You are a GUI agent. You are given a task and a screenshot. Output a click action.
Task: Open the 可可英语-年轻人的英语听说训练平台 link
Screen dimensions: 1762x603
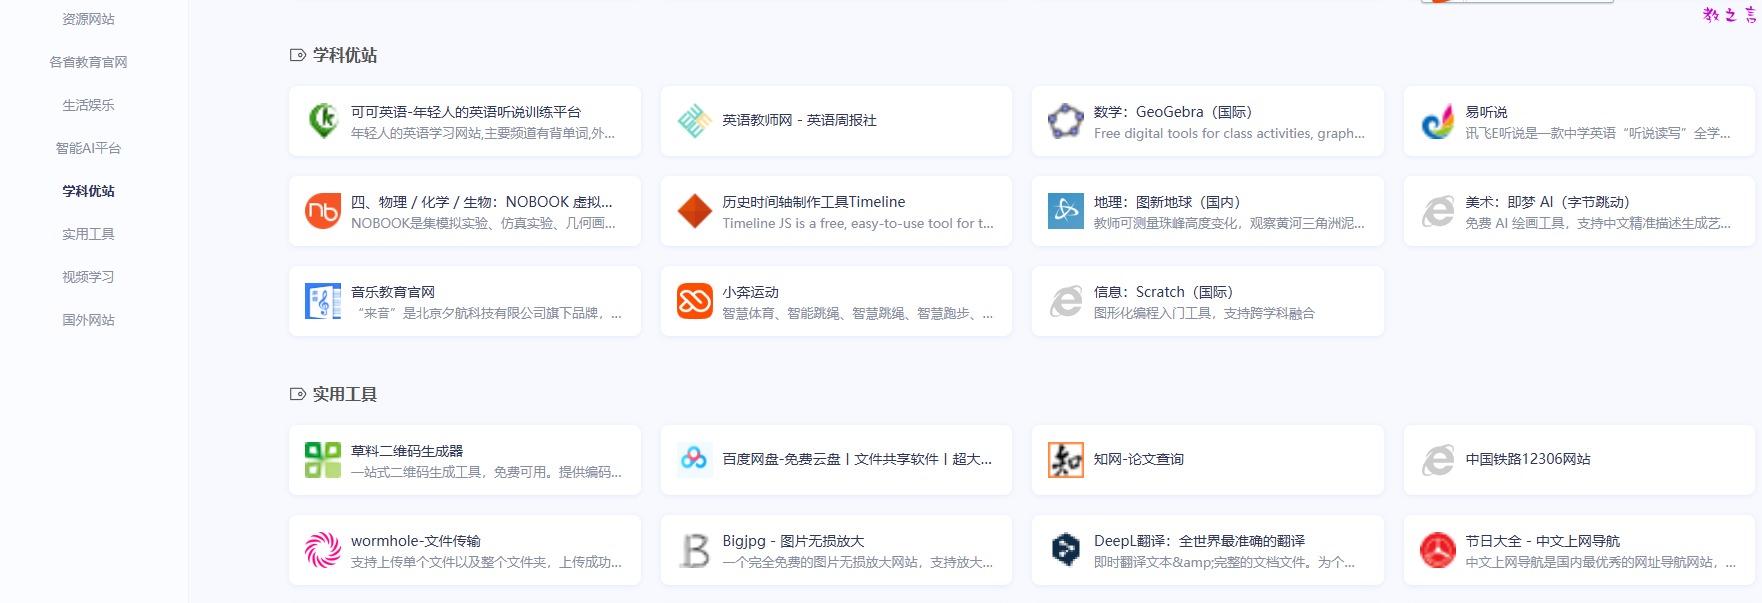pos(466,112)
